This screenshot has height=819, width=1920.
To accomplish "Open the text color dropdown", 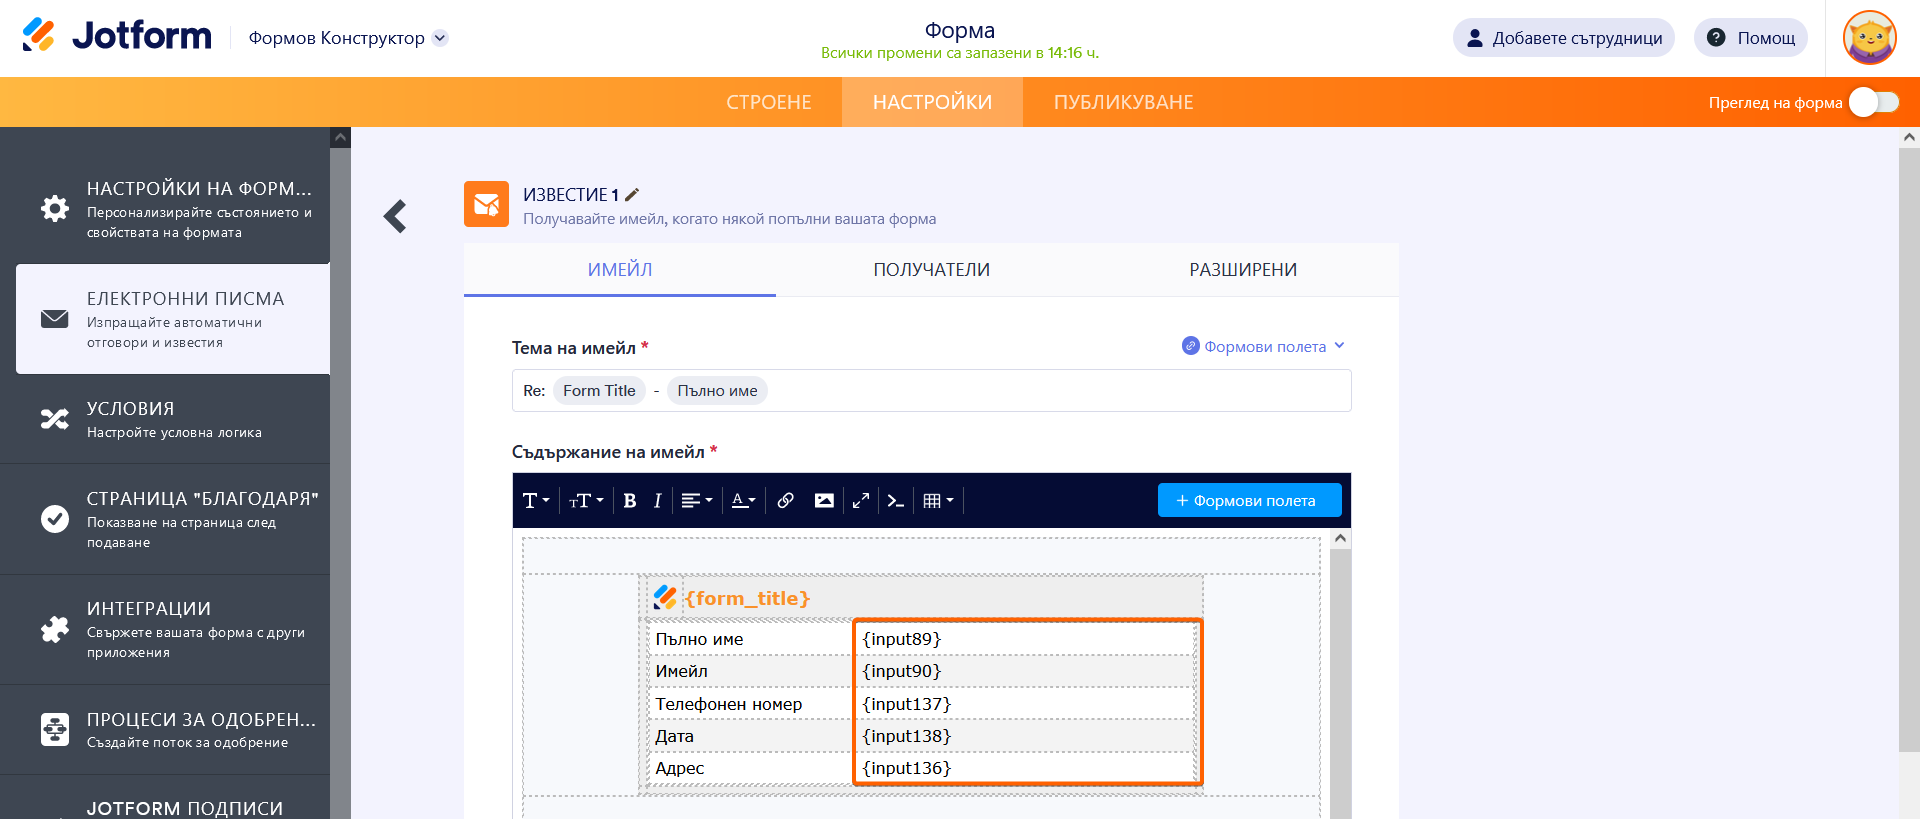I will (x=743, y=501).
